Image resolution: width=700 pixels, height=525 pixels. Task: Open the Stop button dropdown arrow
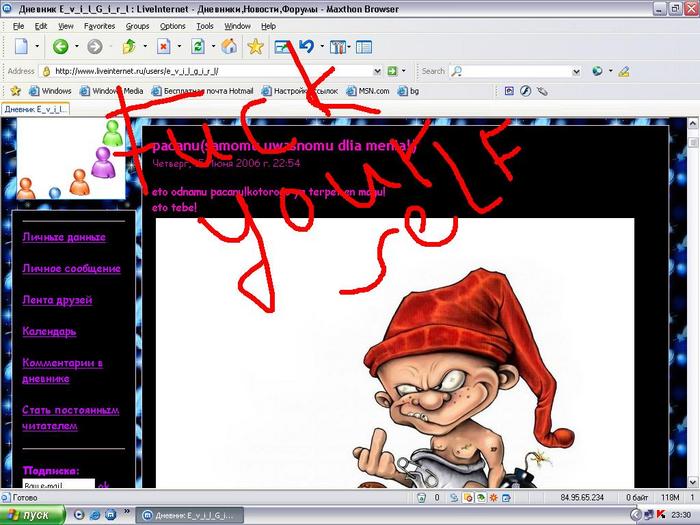coord(179,46)
